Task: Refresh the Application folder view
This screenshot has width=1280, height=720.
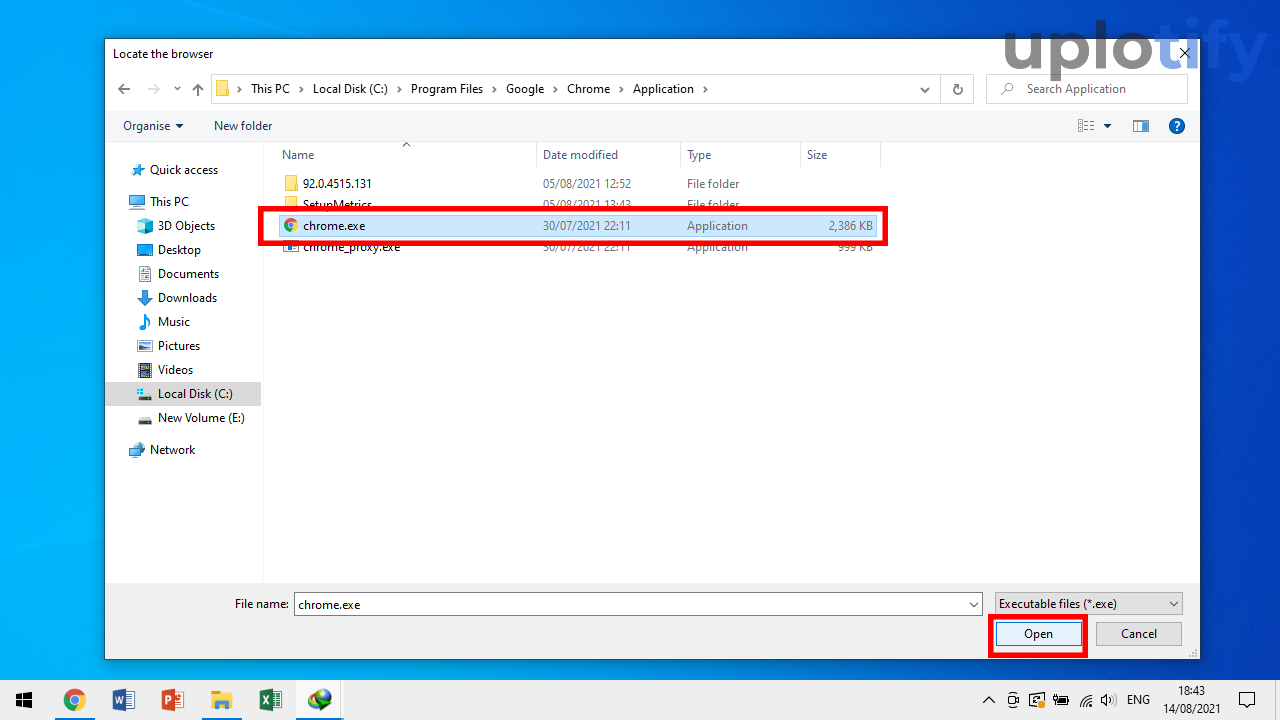Action: click(957, 89)
